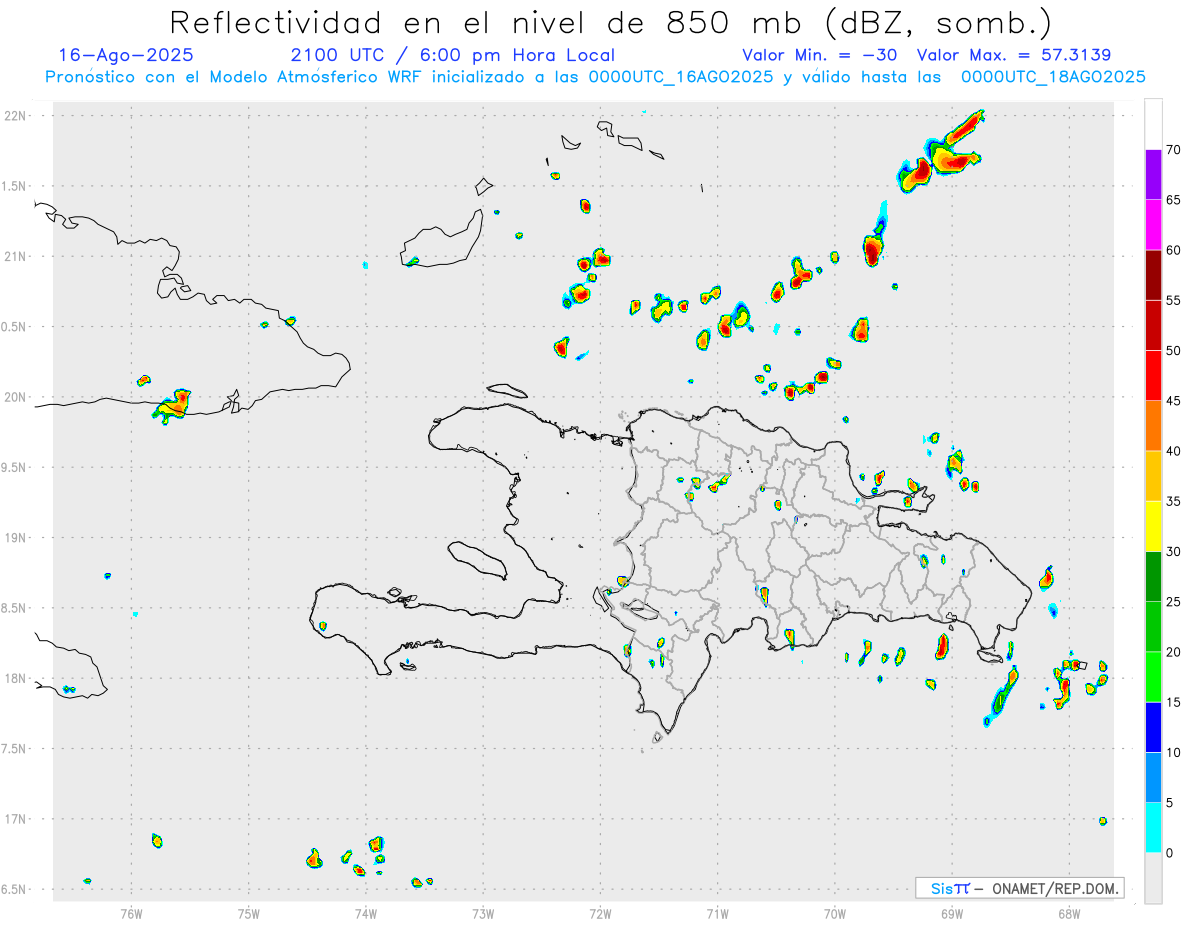The height and width of the screenshot is (927, 1200).
Task: Click the purple 65–70 dBZ colorbar segment
Action: coord(1153,174)
